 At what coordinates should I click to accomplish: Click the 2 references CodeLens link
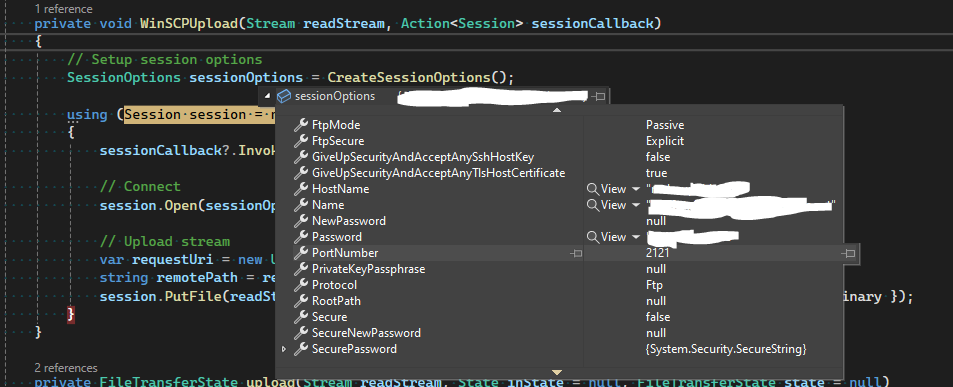[x=66, y=368]
